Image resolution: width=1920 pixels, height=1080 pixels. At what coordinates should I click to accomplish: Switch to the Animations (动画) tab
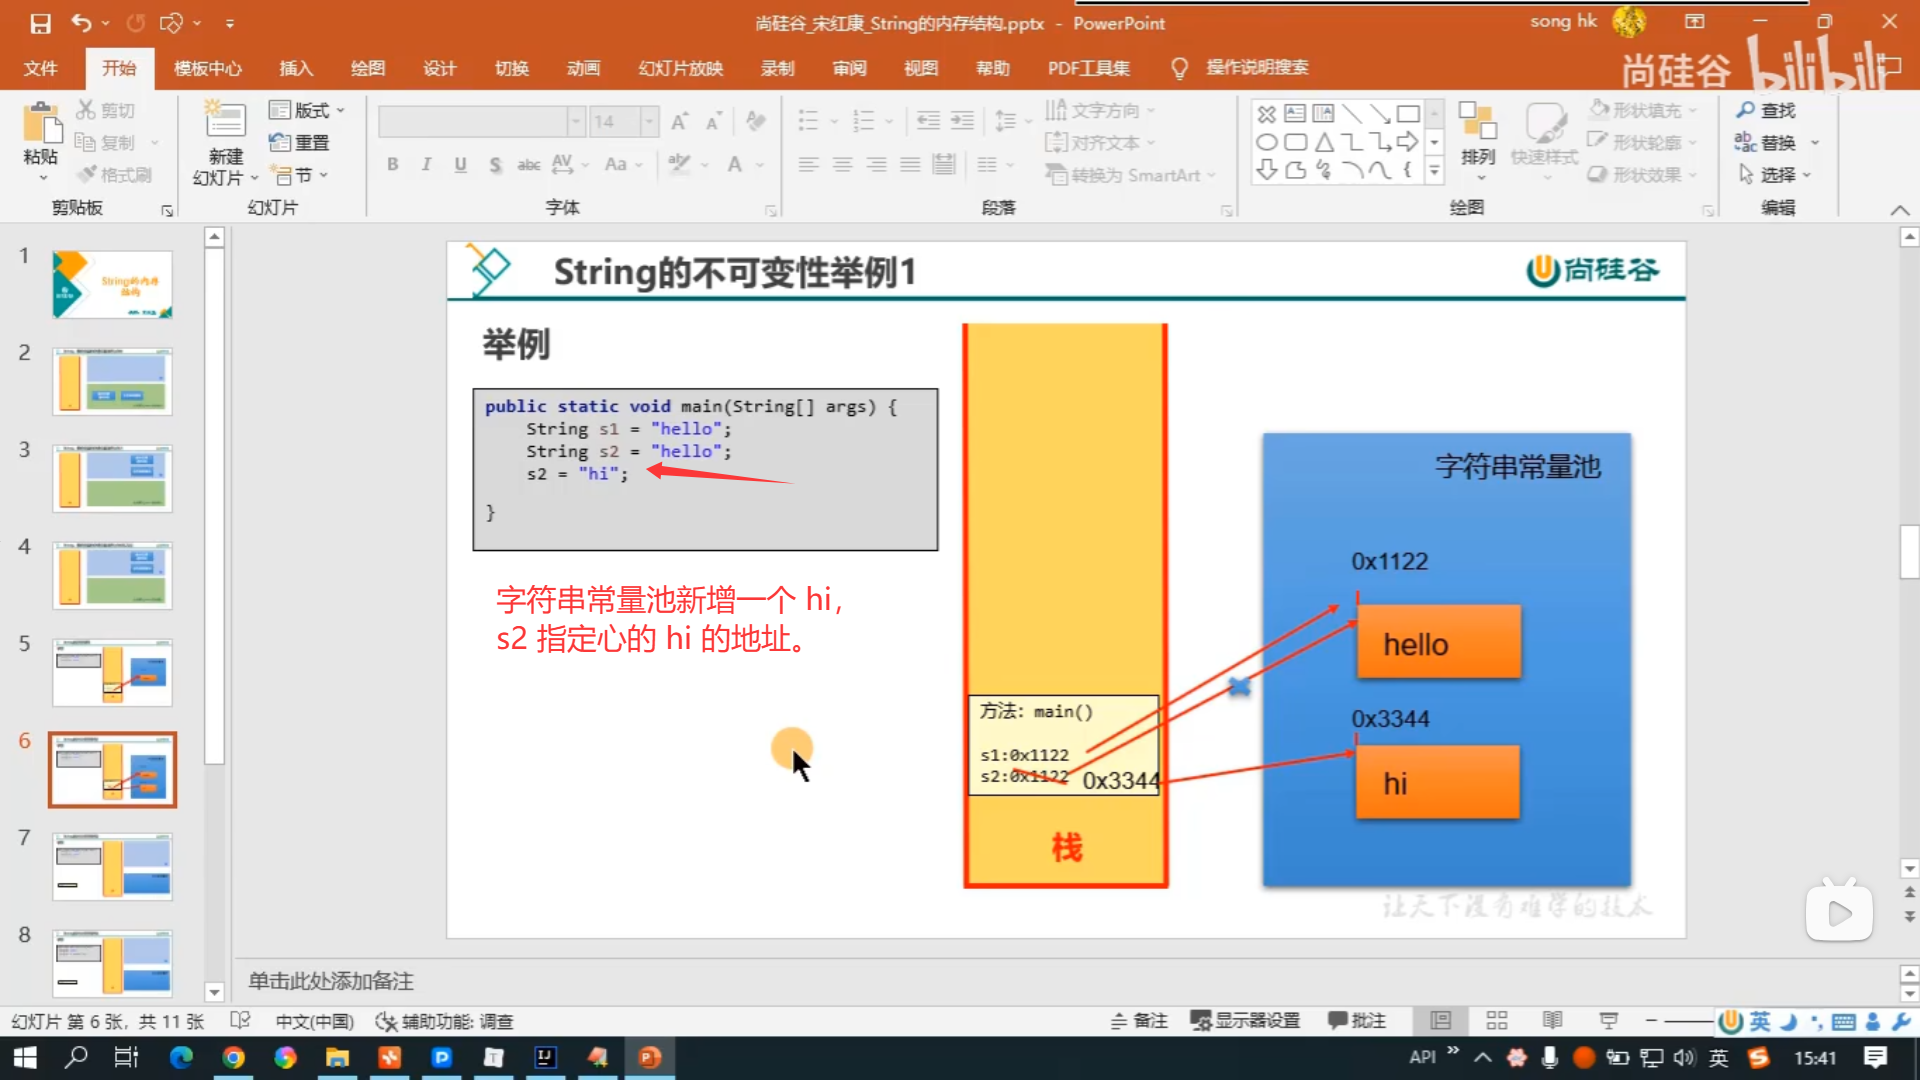pyautogui.click(x=583, y=68)
